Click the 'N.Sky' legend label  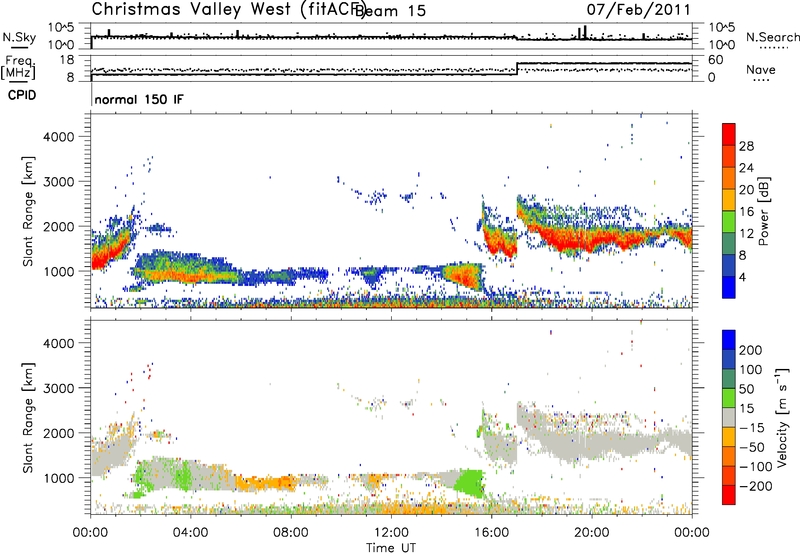(x=19, y=37)
